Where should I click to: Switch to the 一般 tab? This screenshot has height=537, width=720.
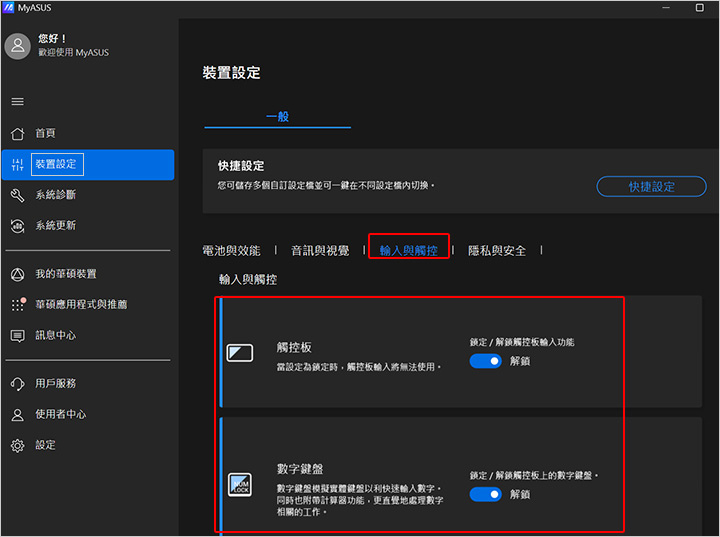coord(277,117)
